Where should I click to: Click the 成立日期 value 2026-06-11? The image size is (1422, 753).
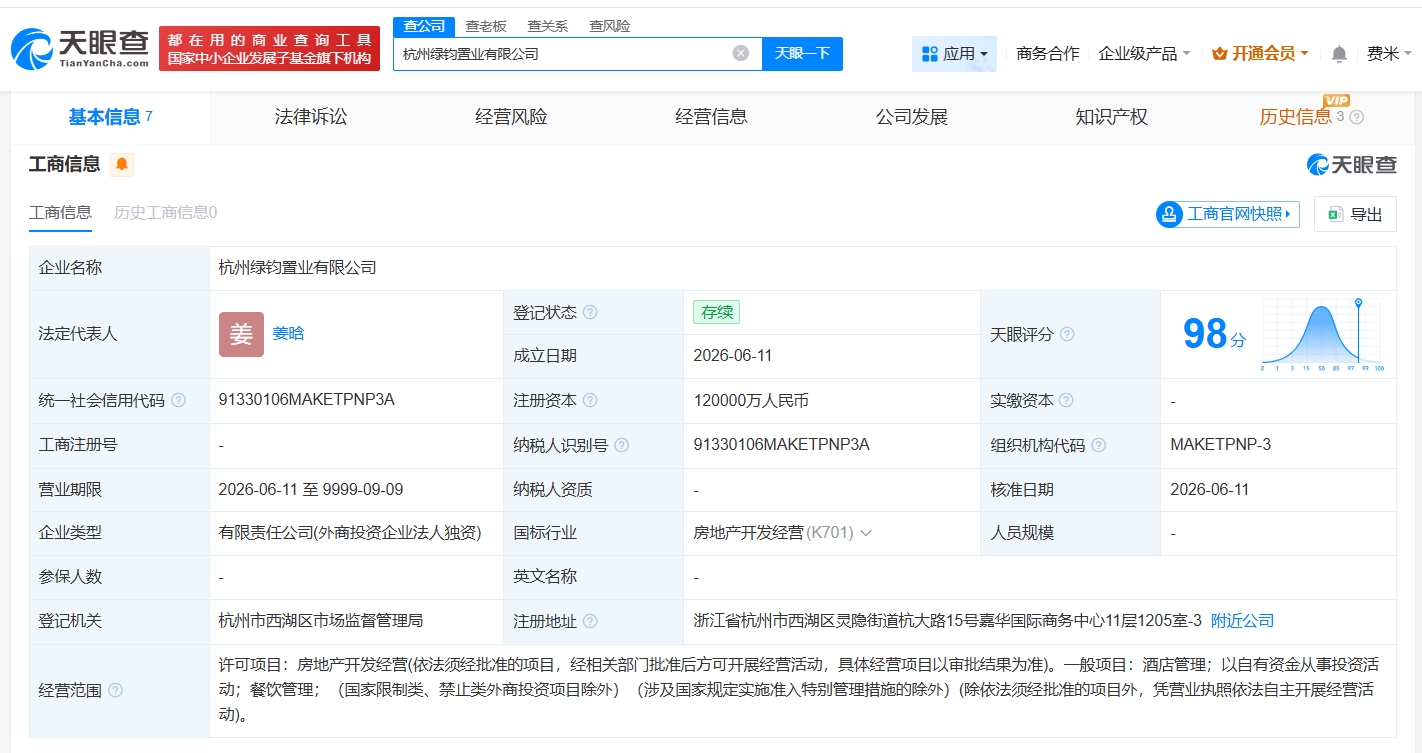pyautogui.click(x=732, y=356)
